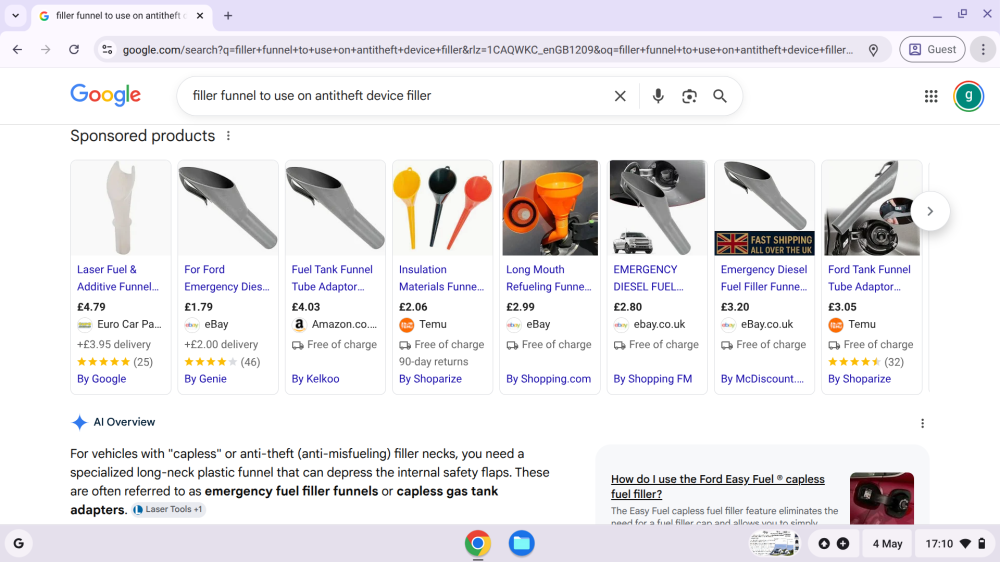Open the clock and status tray
This screenshot has width=1000, height=562.
tap(955, 544)
